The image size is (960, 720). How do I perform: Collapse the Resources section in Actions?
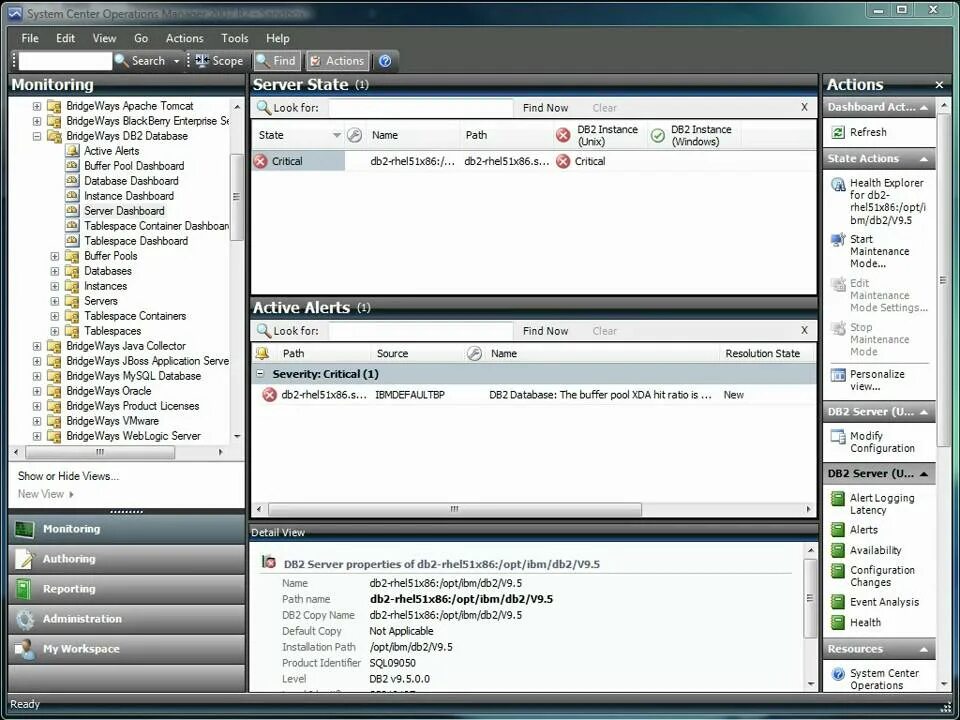point(924,649)
